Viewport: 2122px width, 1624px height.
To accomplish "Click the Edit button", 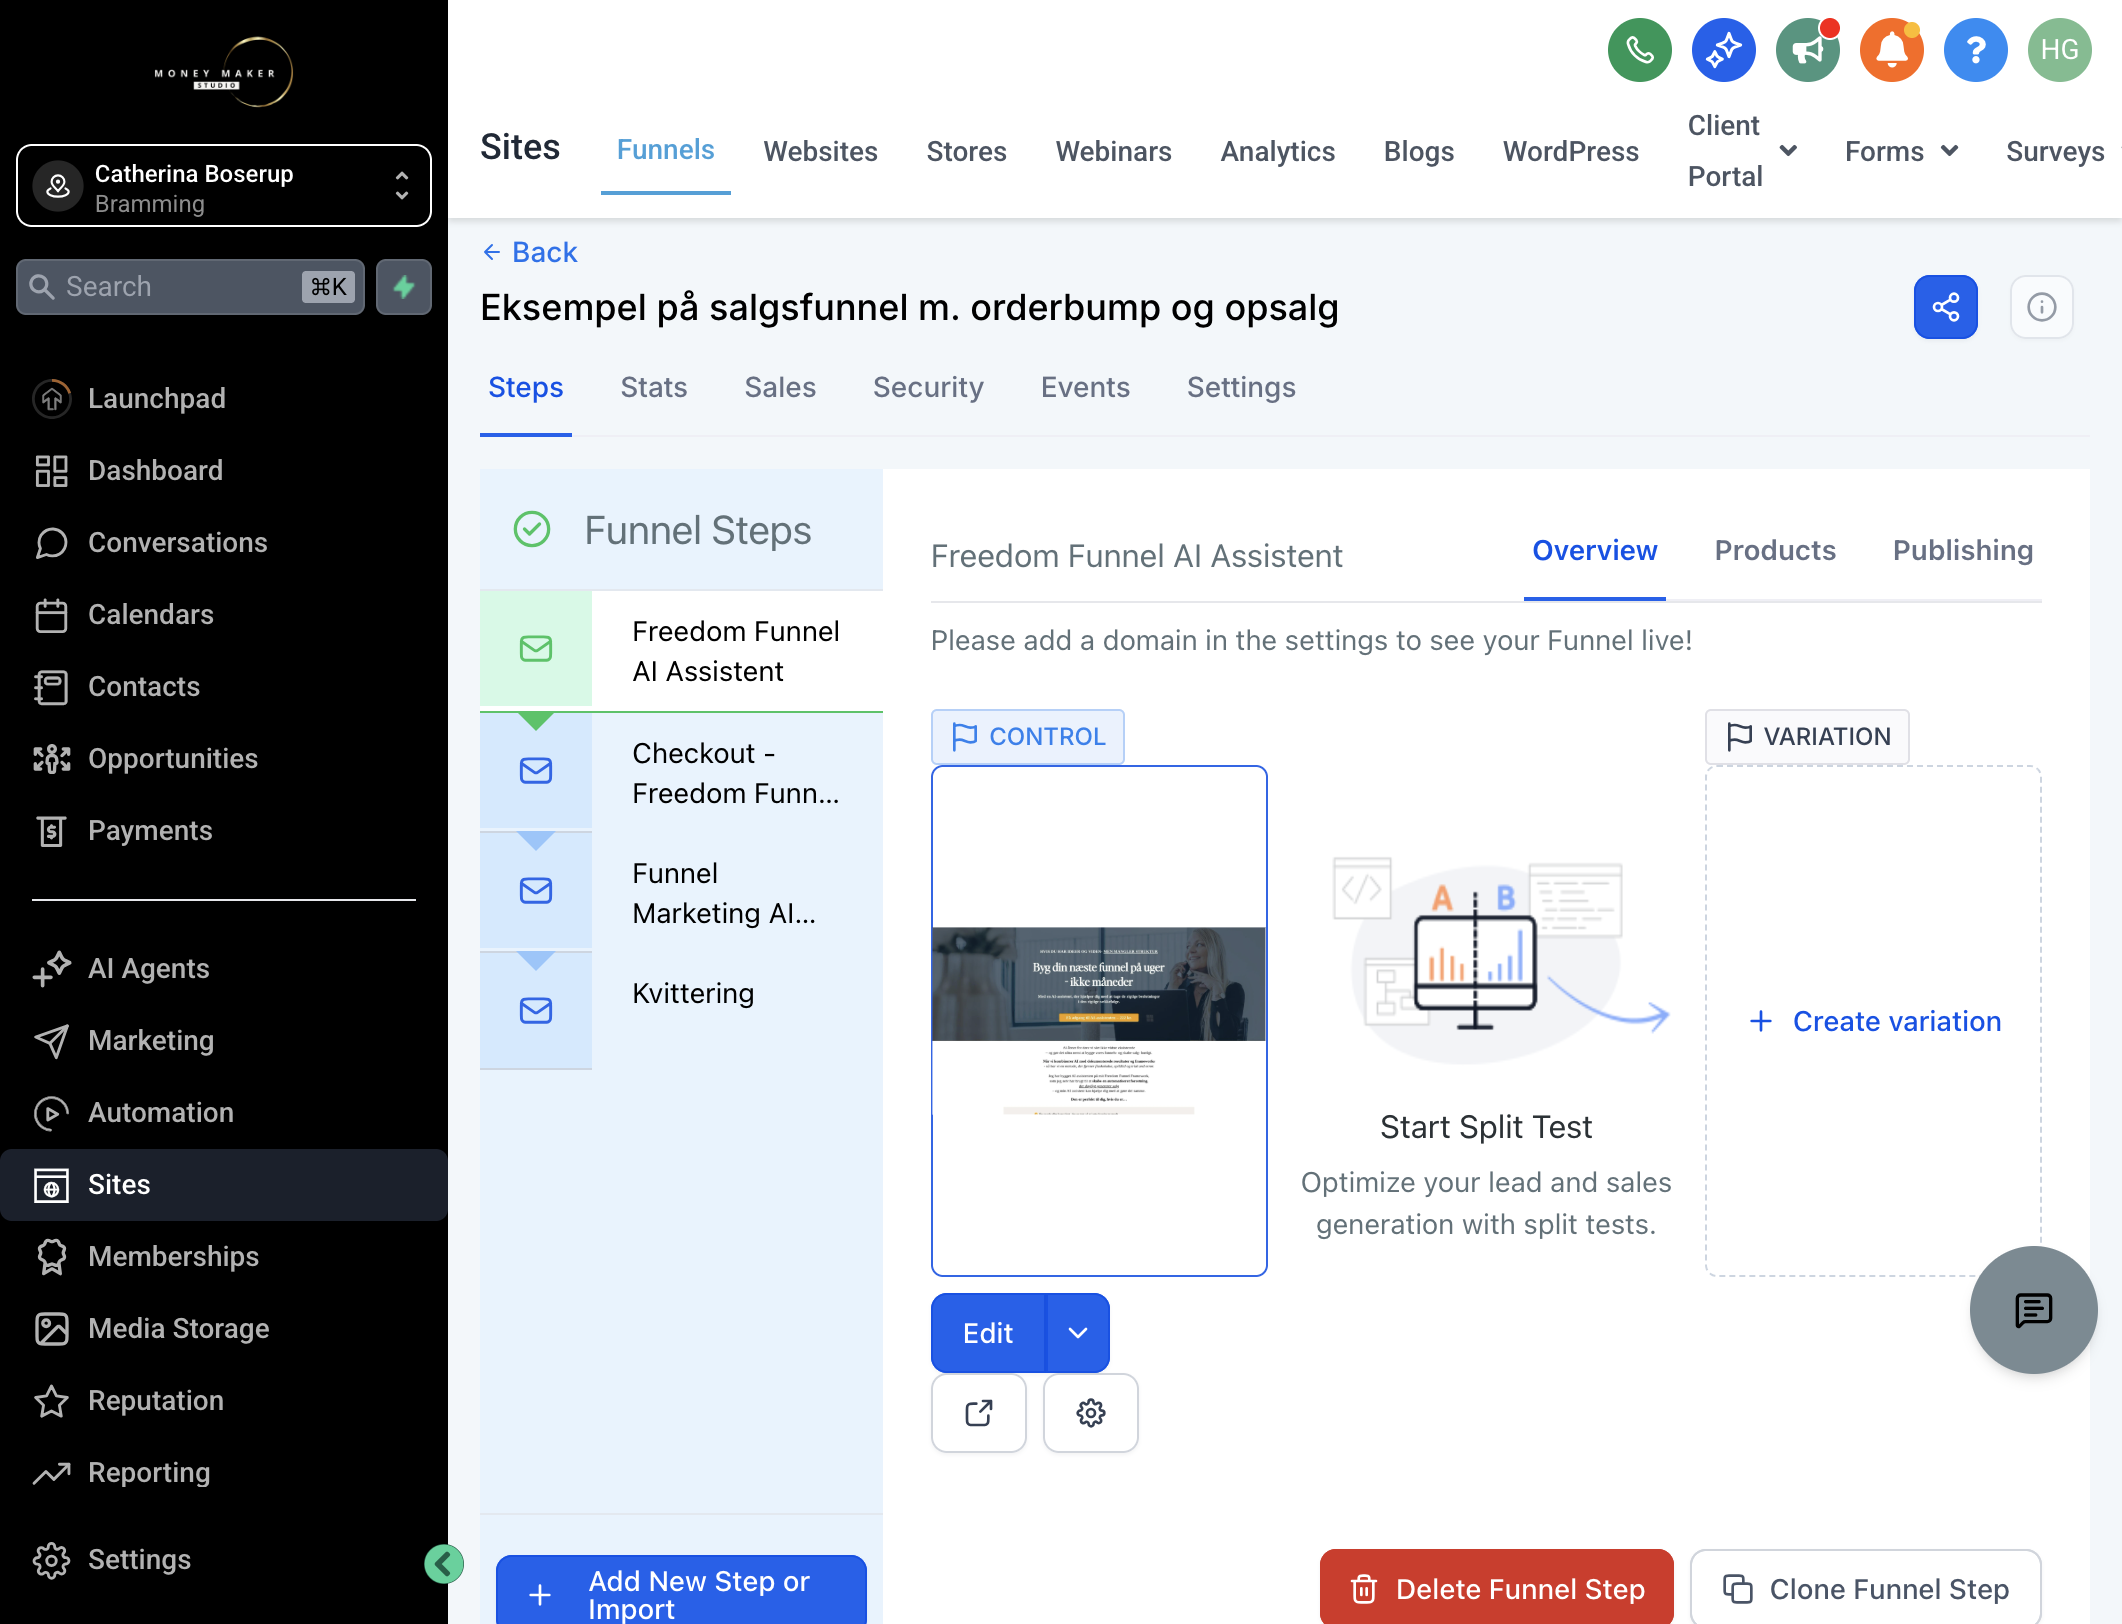I will (x=988, y=1332).
